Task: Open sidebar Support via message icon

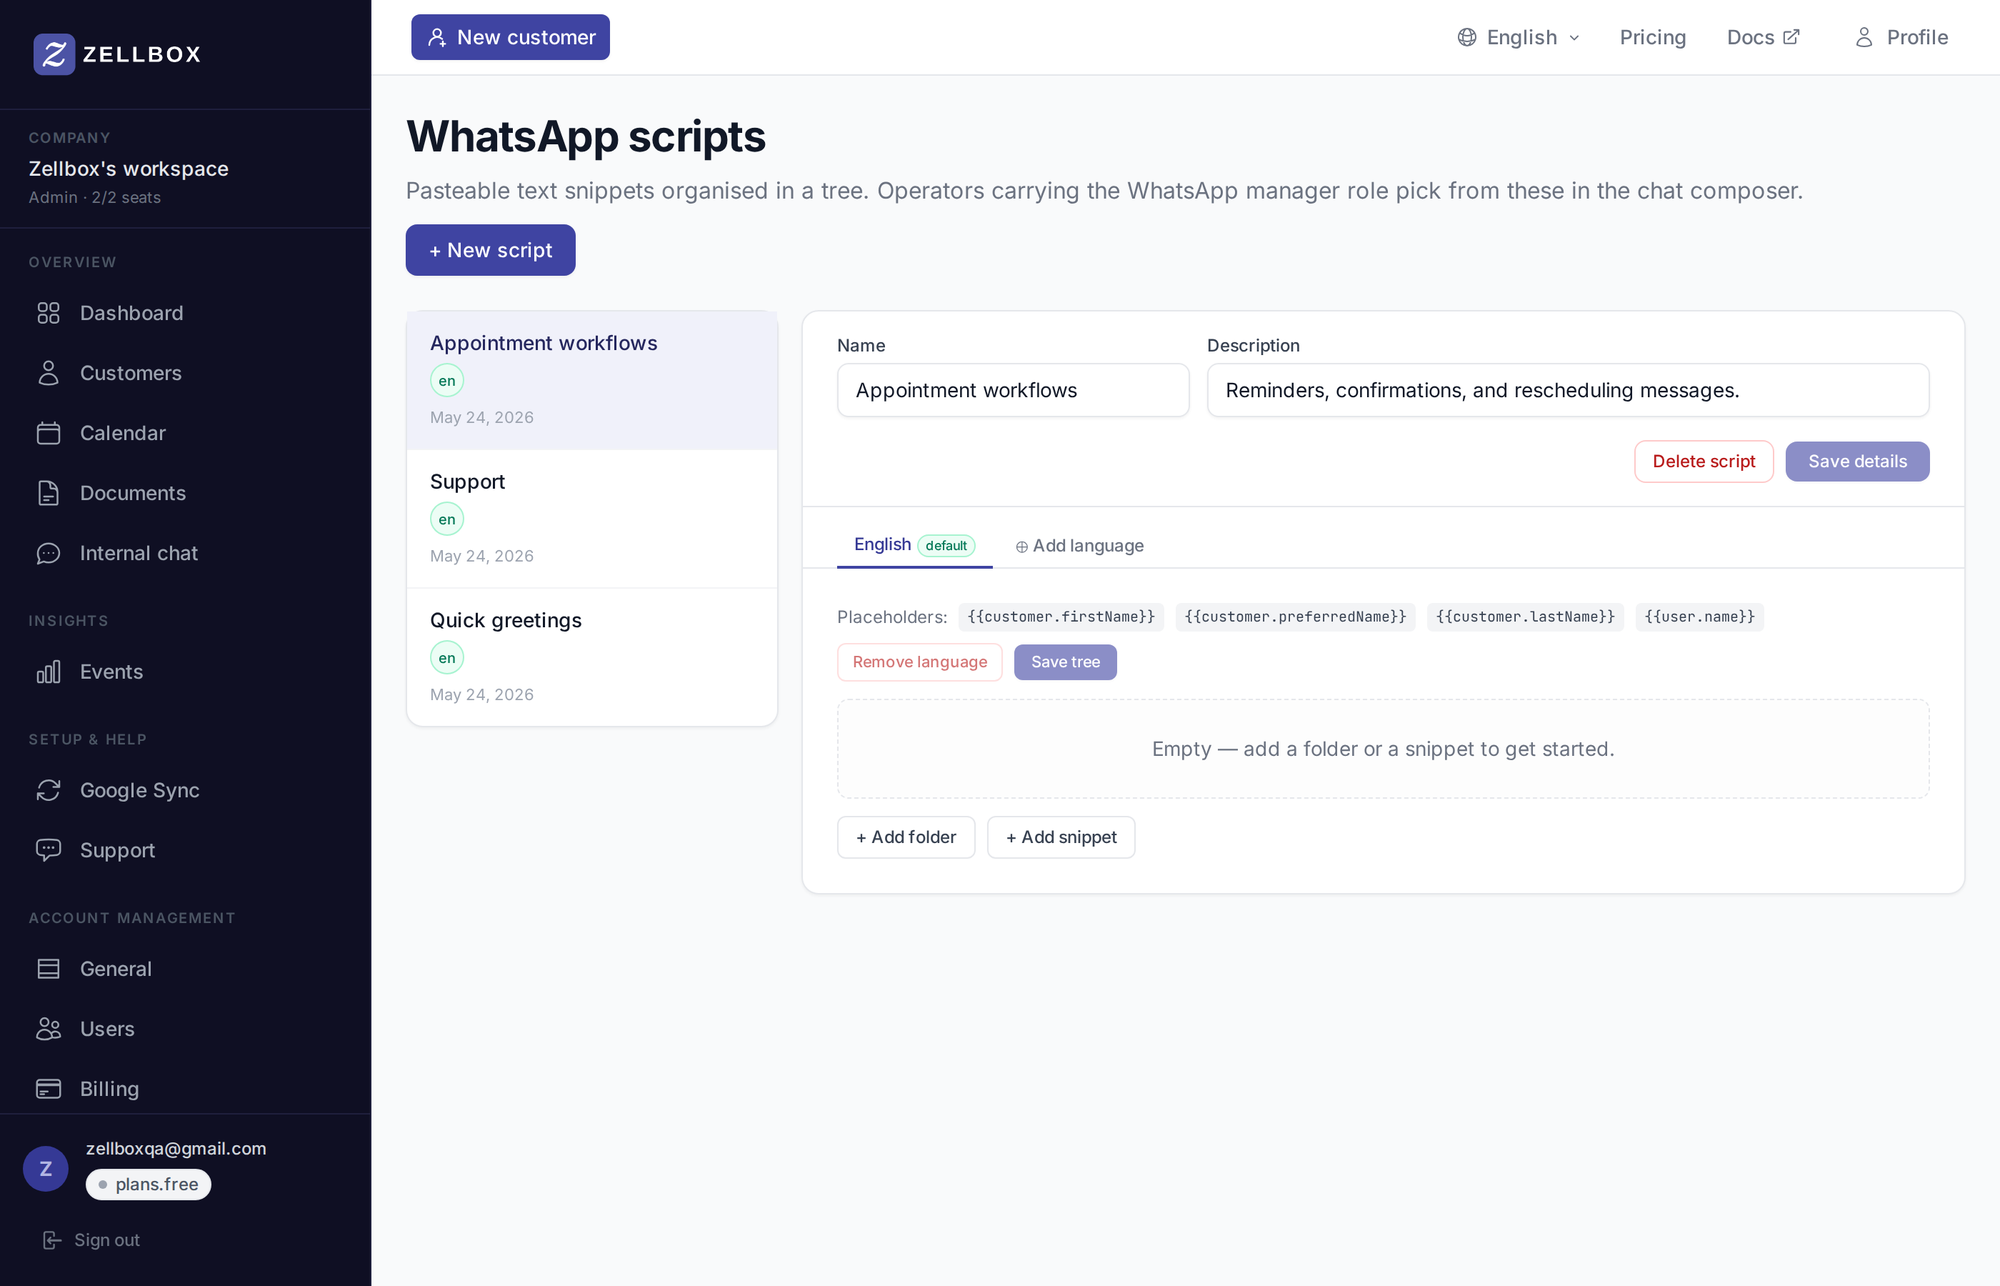Action: (x=48, y=850)
